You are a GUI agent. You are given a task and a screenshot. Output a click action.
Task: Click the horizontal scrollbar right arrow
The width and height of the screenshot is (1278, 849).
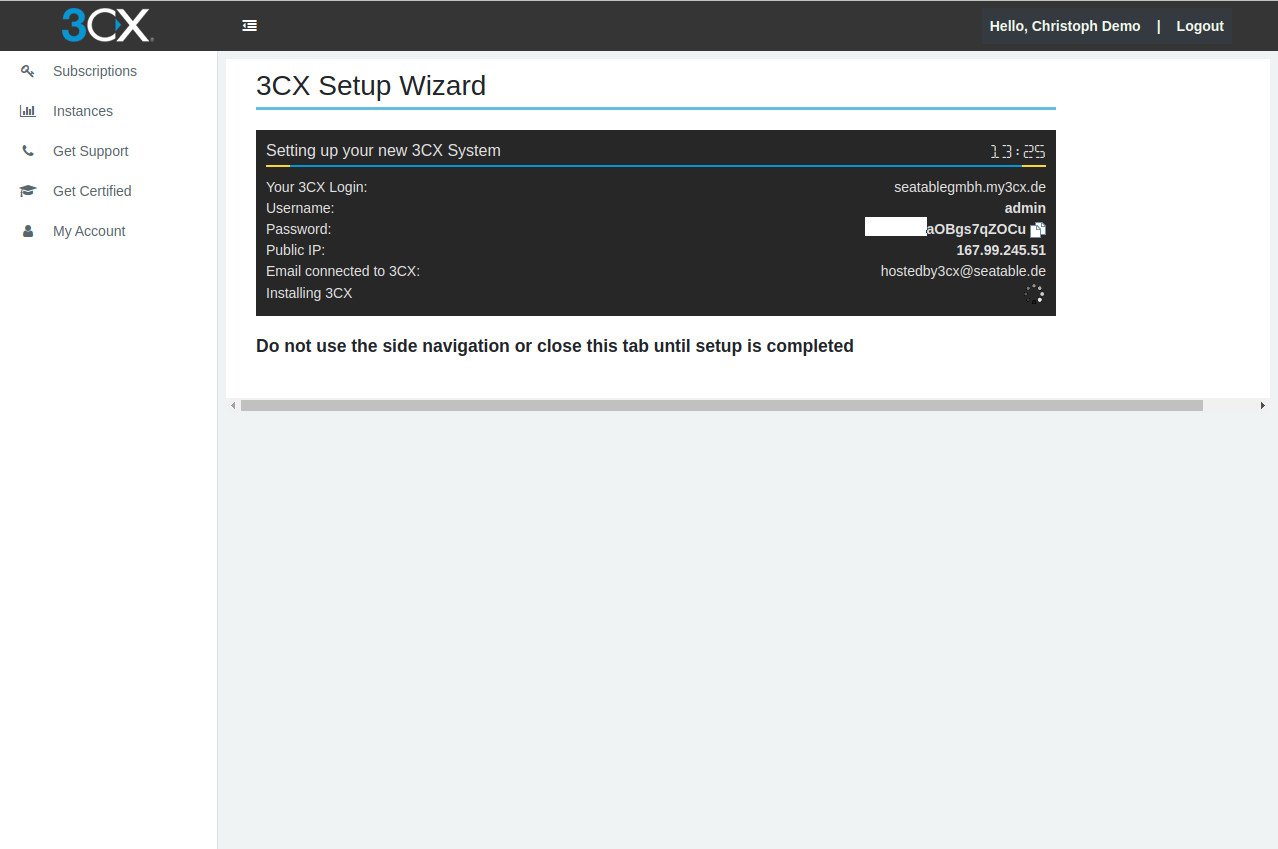point(1263,405)
